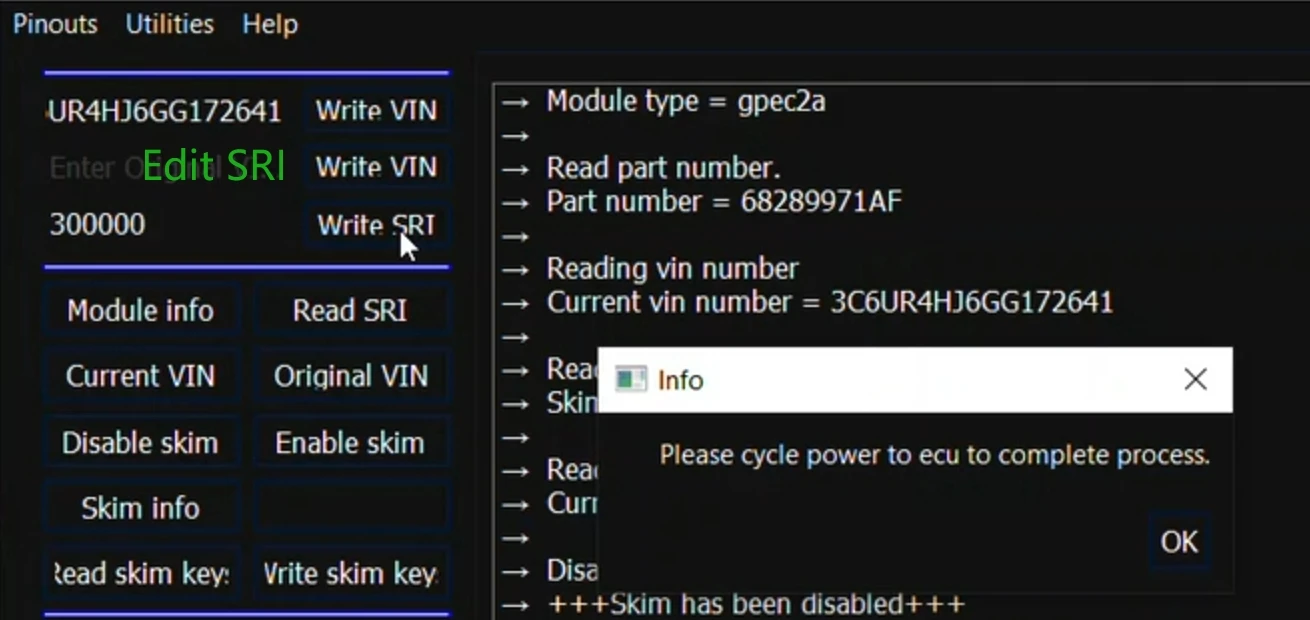Click the Write skim keys button
This screenshot has height=620, width=1310.
click(x=351, y=573)
